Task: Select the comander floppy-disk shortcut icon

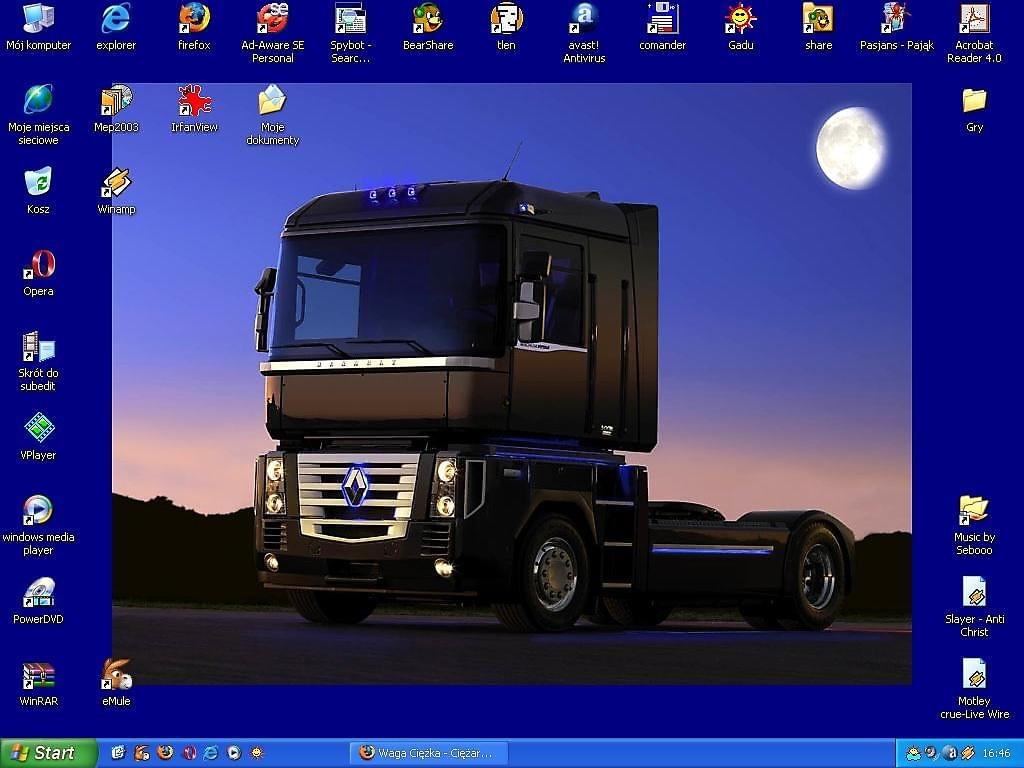Action: (662, 27)
